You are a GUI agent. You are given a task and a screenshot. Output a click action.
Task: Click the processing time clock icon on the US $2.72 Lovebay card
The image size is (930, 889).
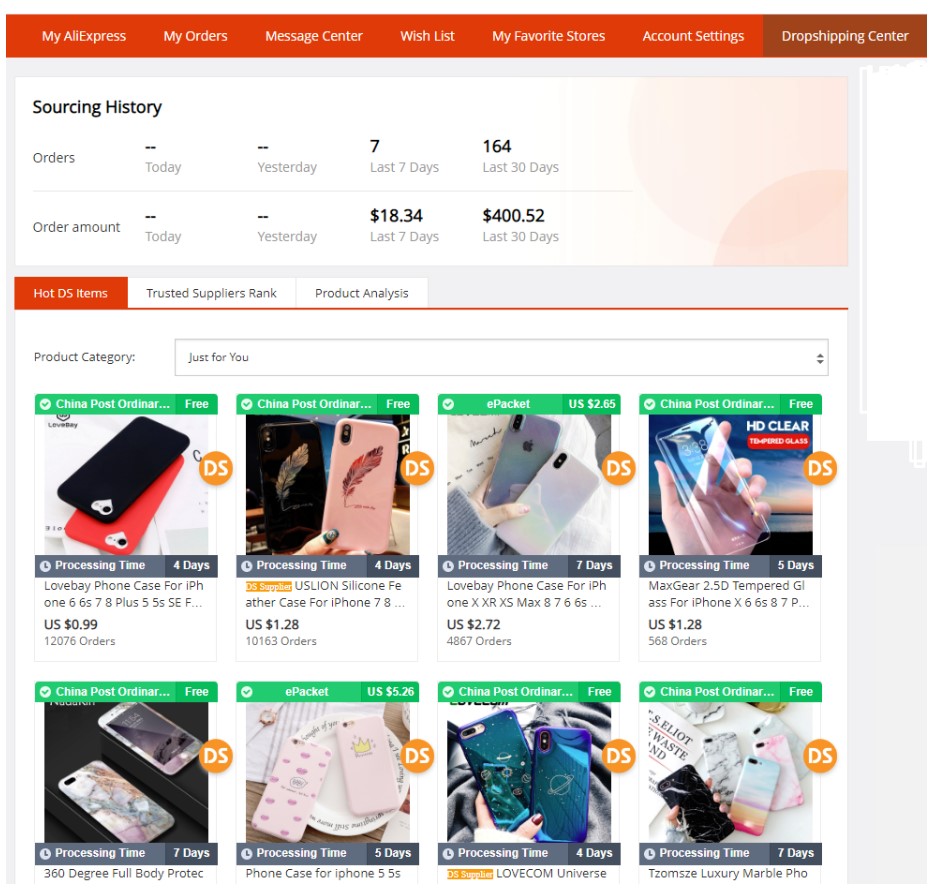(448, 566)
